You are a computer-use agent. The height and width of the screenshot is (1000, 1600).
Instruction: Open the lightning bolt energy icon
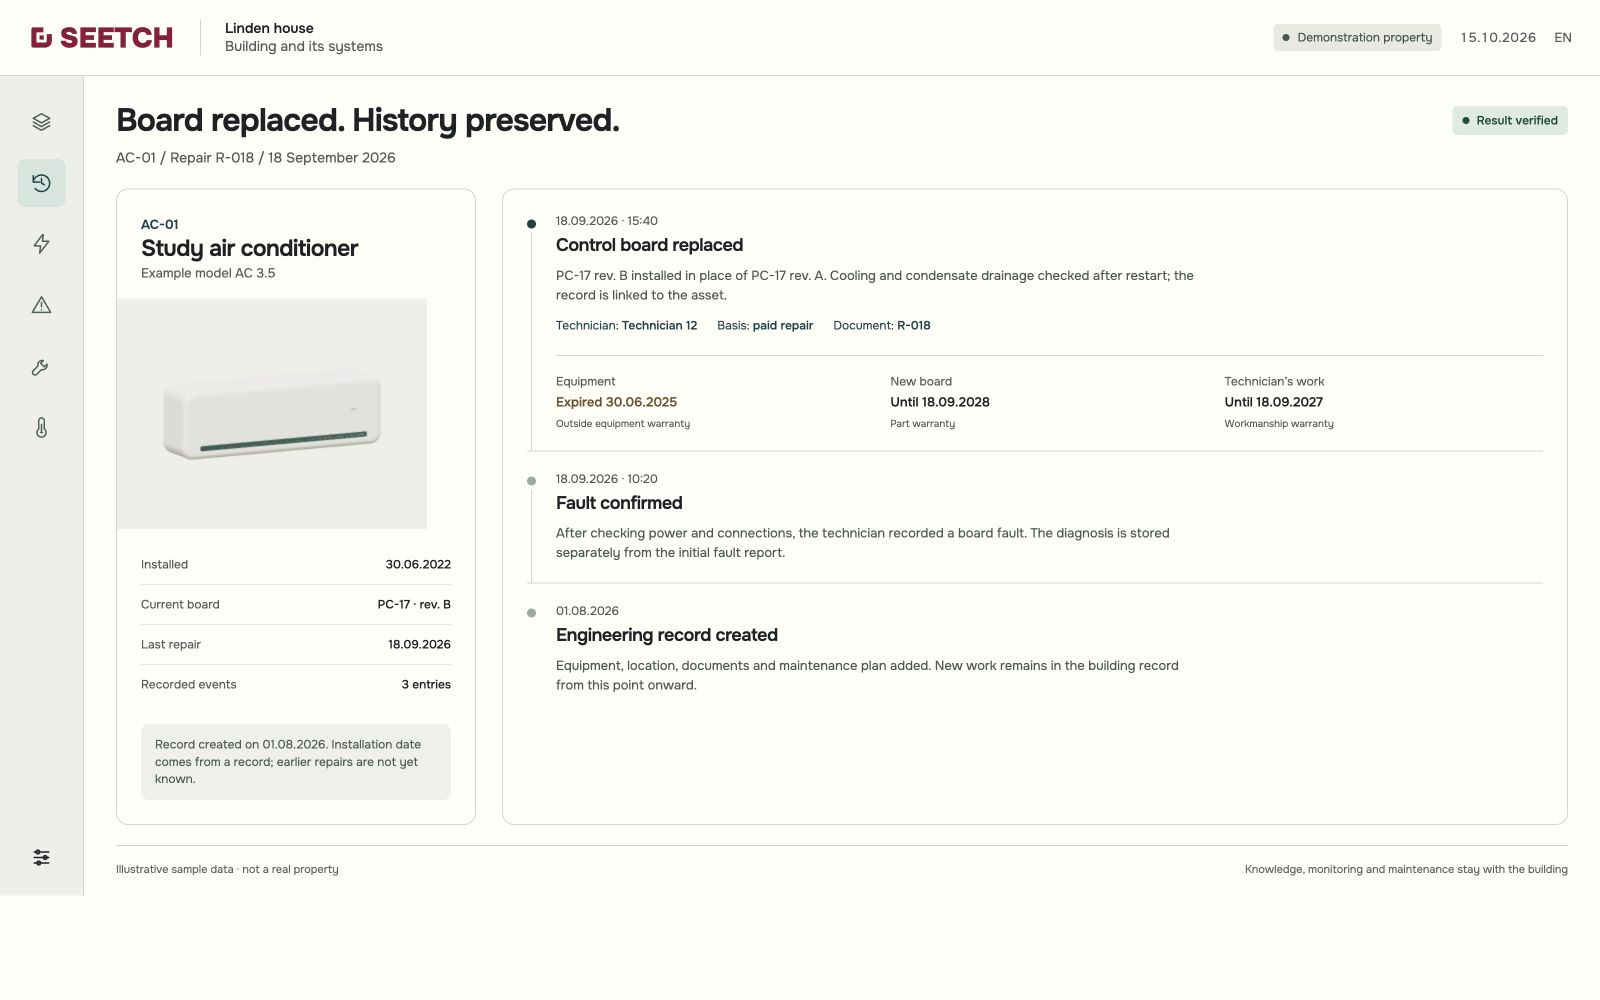pyautogui.click(x=41, y=244)
